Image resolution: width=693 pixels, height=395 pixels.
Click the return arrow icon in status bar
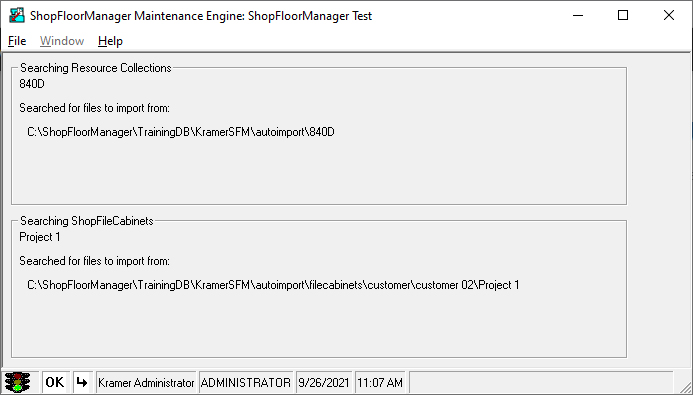tap(82, 382)
